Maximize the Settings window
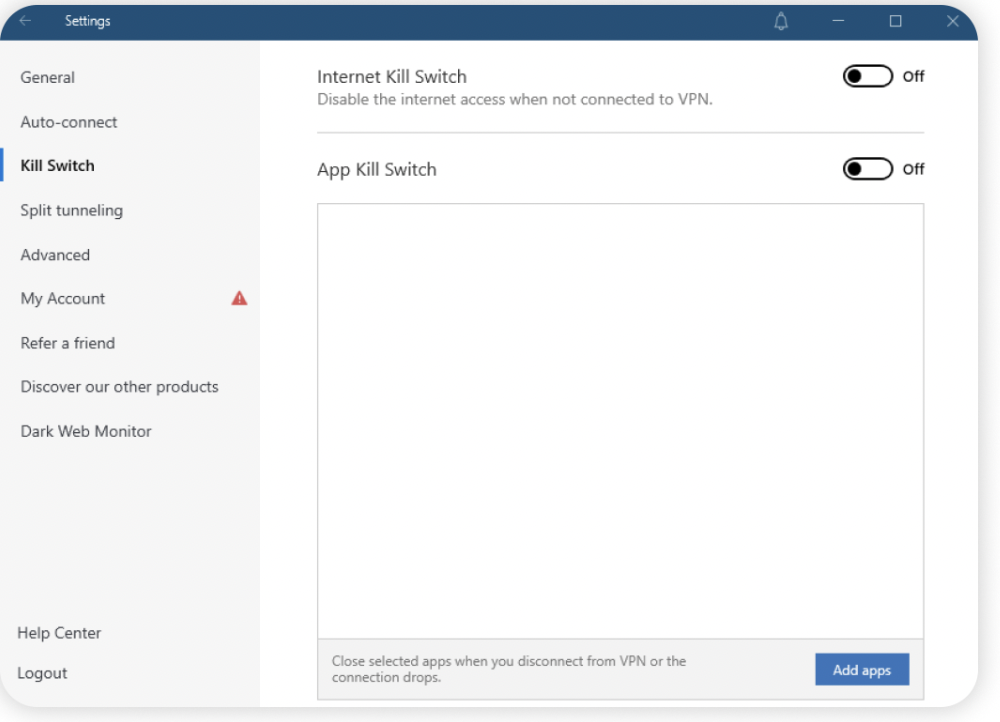Image resolution: width=1000 pixels, height=722 pixels. click(895, 21)
